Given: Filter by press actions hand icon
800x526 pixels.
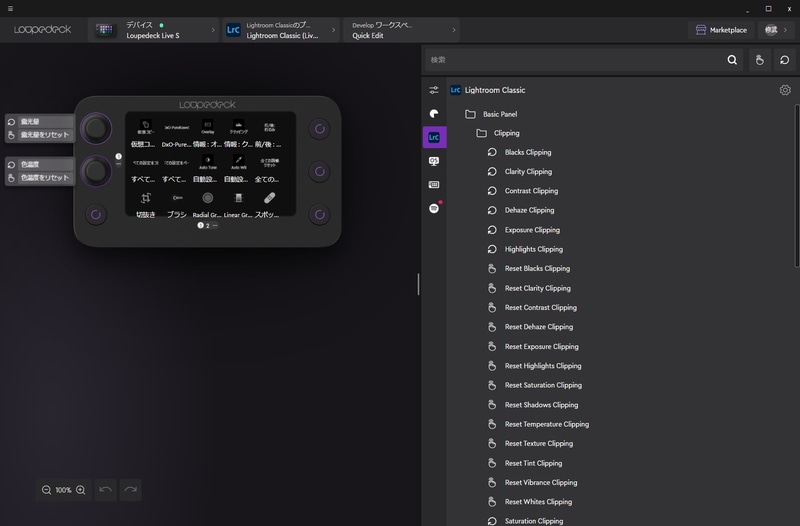Looking at the screenshot, I should 759,60.
